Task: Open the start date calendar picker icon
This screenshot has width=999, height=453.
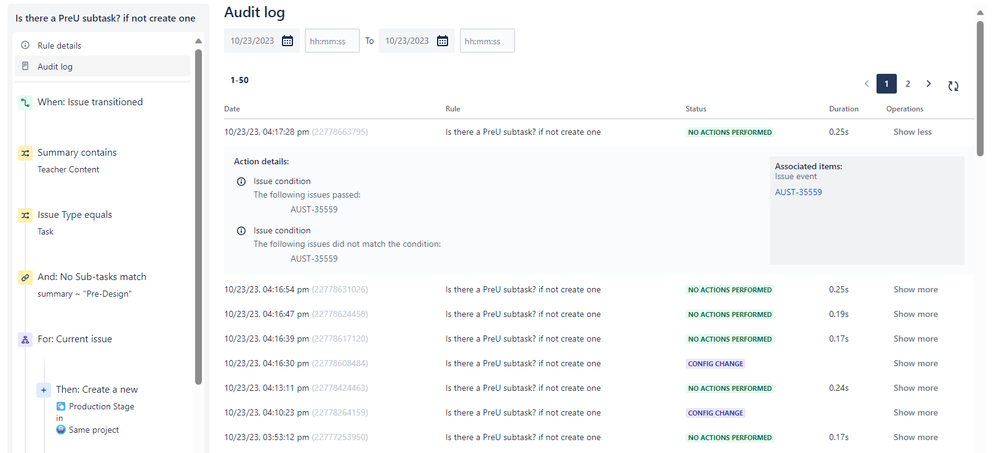Action: [x=287, y=41]
